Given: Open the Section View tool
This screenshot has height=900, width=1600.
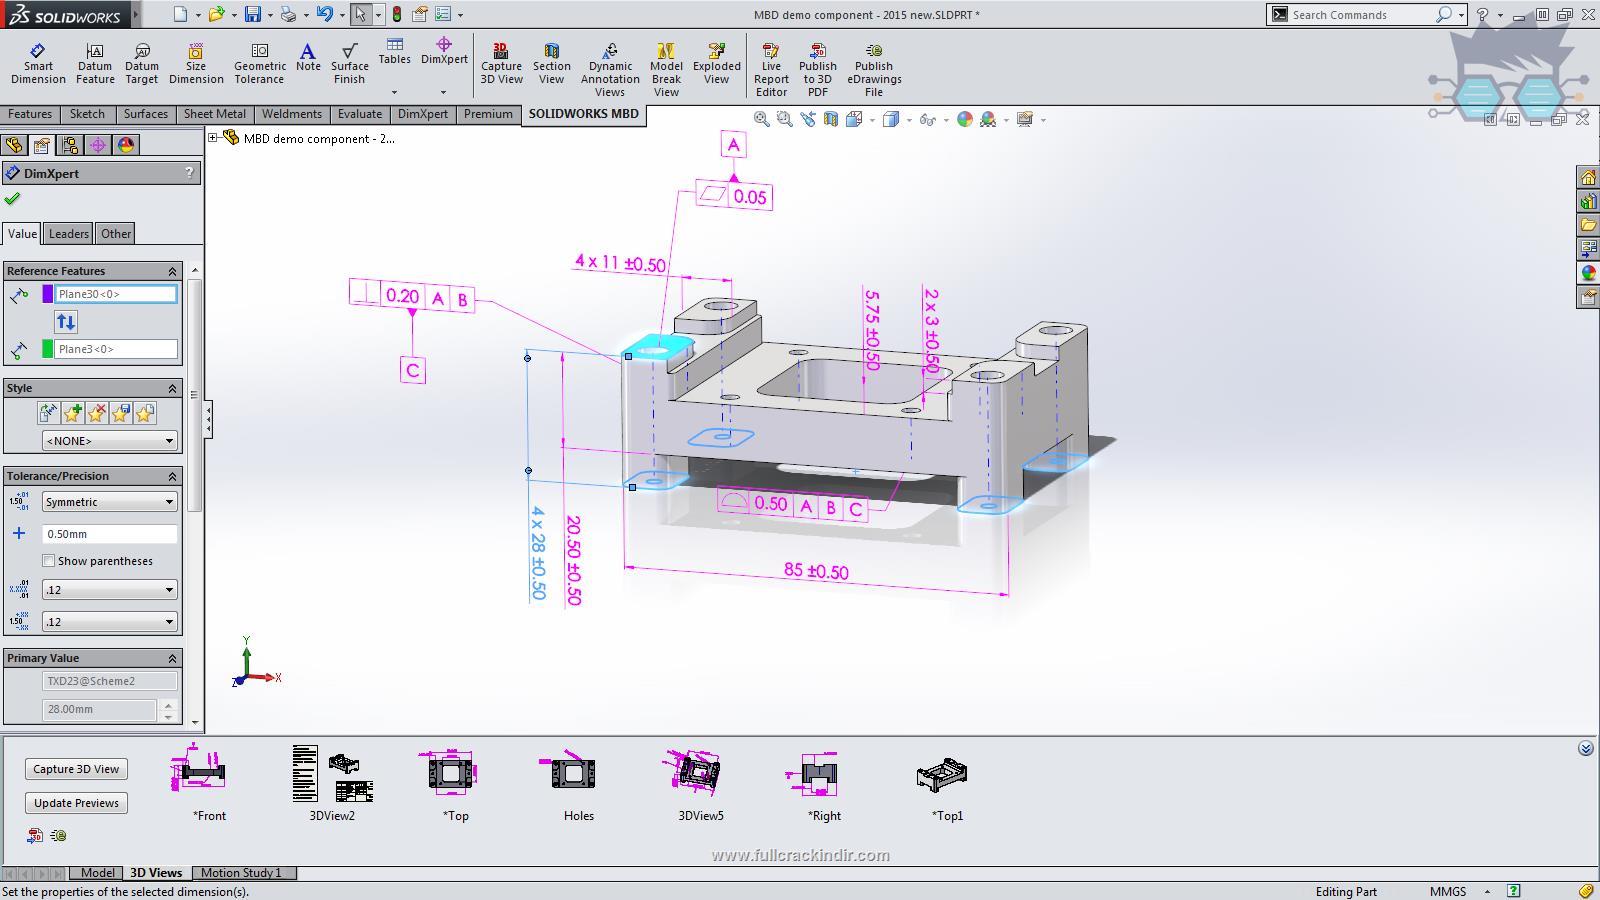Looking at the screenshot, I should [x=551, y=64].
